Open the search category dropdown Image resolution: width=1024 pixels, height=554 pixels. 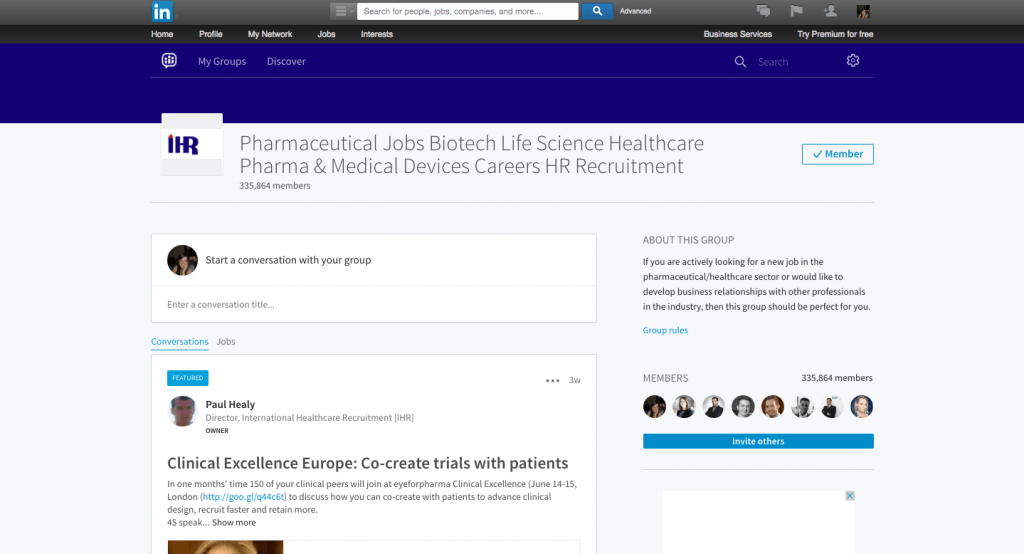[342, 11]
